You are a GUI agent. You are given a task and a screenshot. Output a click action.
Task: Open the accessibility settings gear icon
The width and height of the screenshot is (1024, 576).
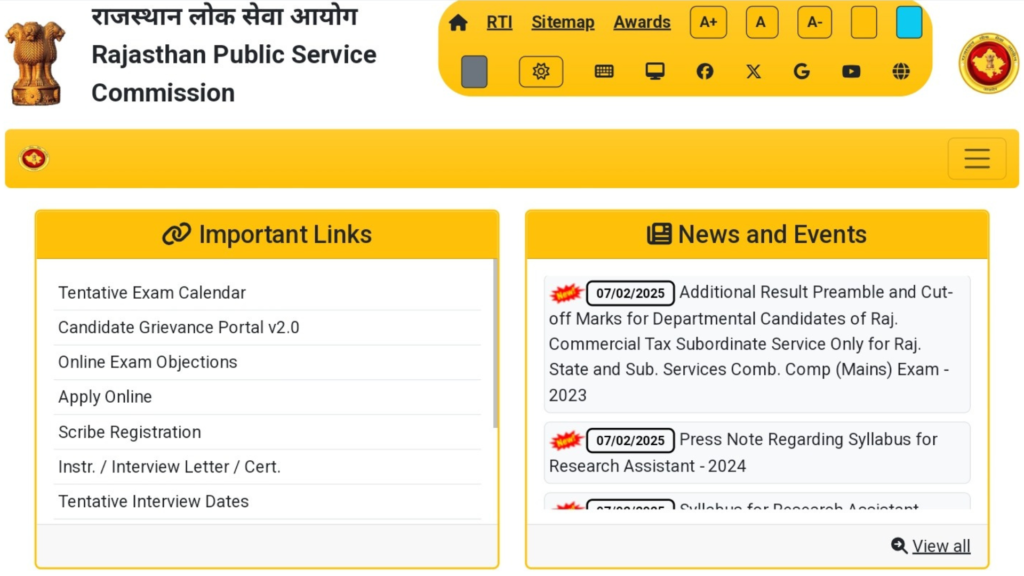click(x=541, y=71)
